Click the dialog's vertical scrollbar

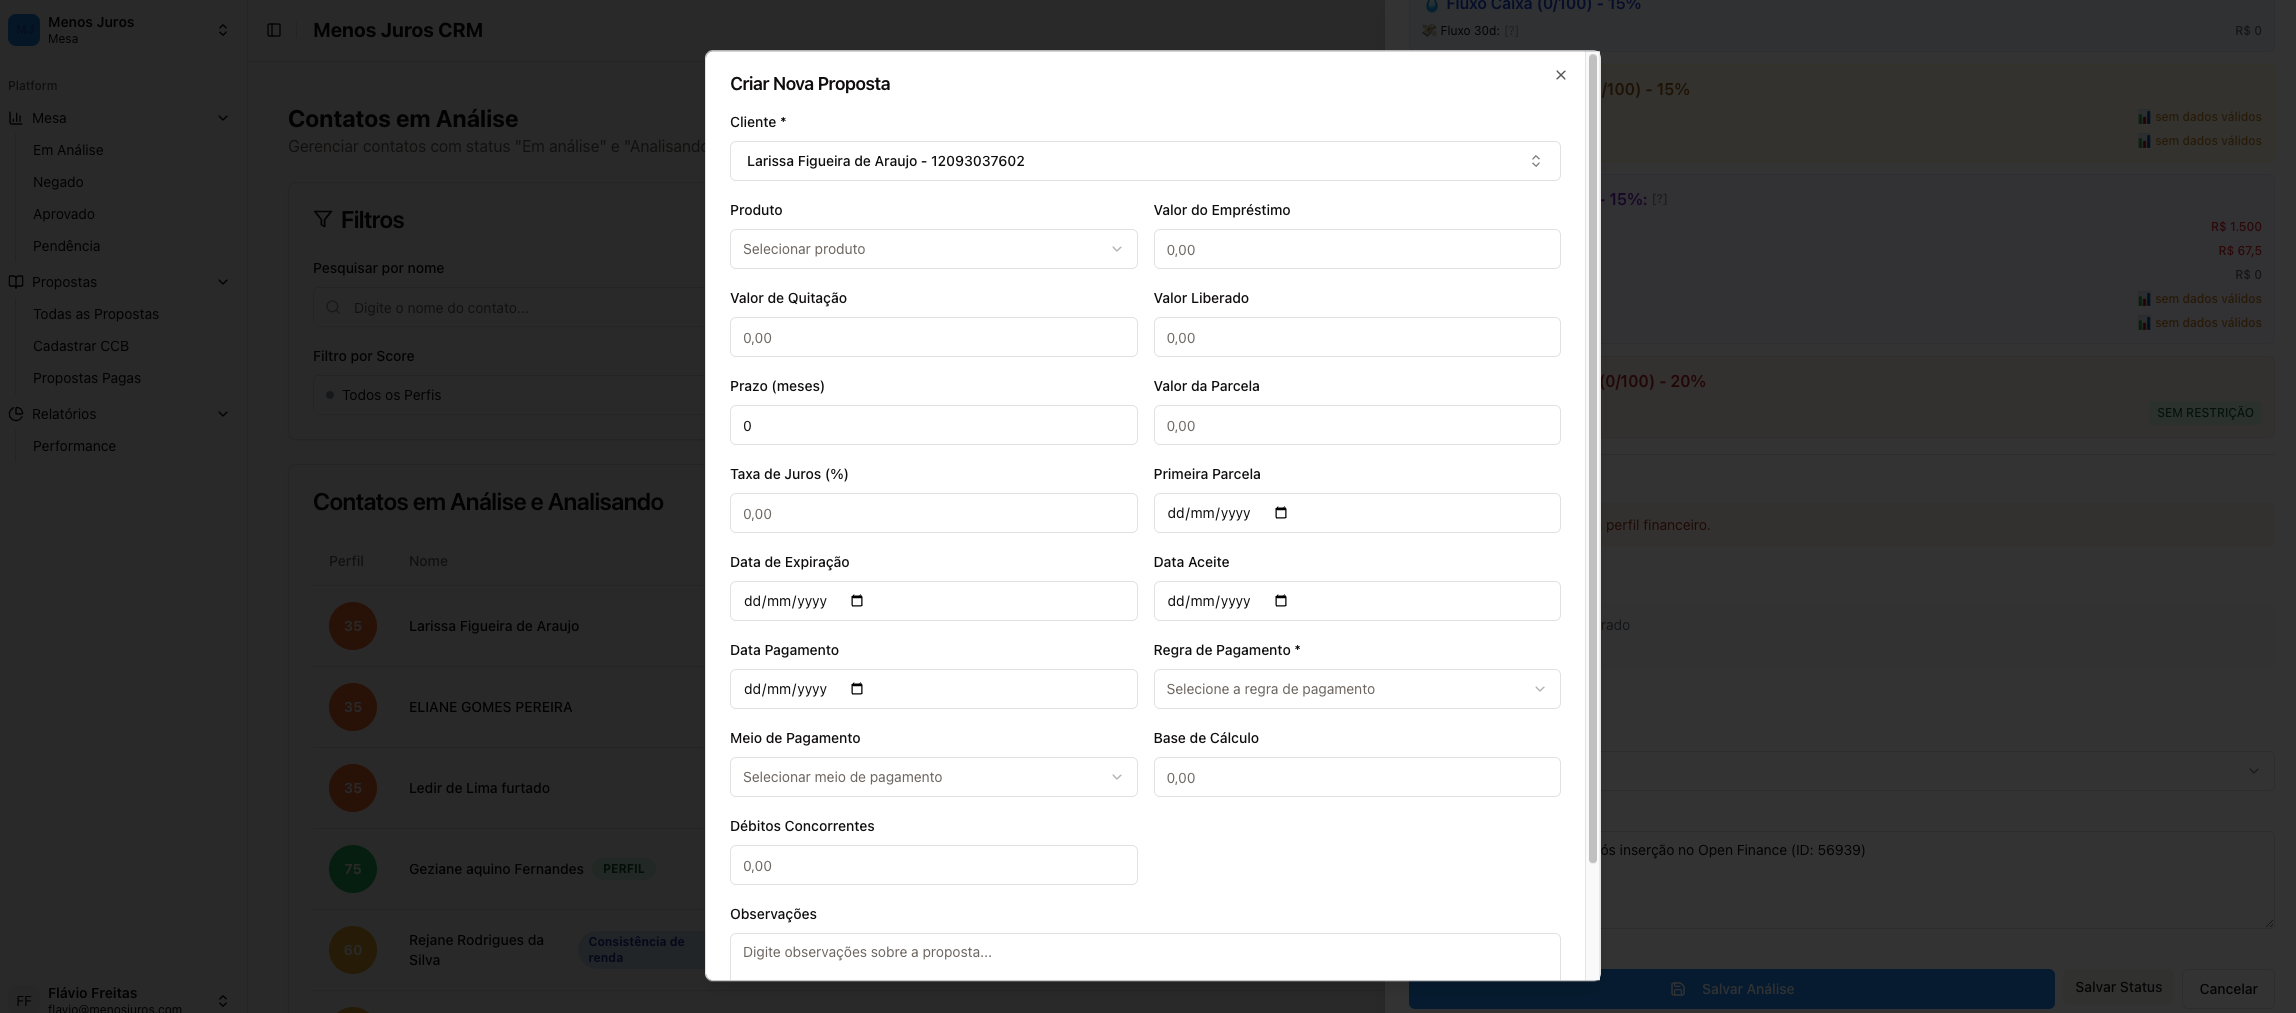(1592, 450)
